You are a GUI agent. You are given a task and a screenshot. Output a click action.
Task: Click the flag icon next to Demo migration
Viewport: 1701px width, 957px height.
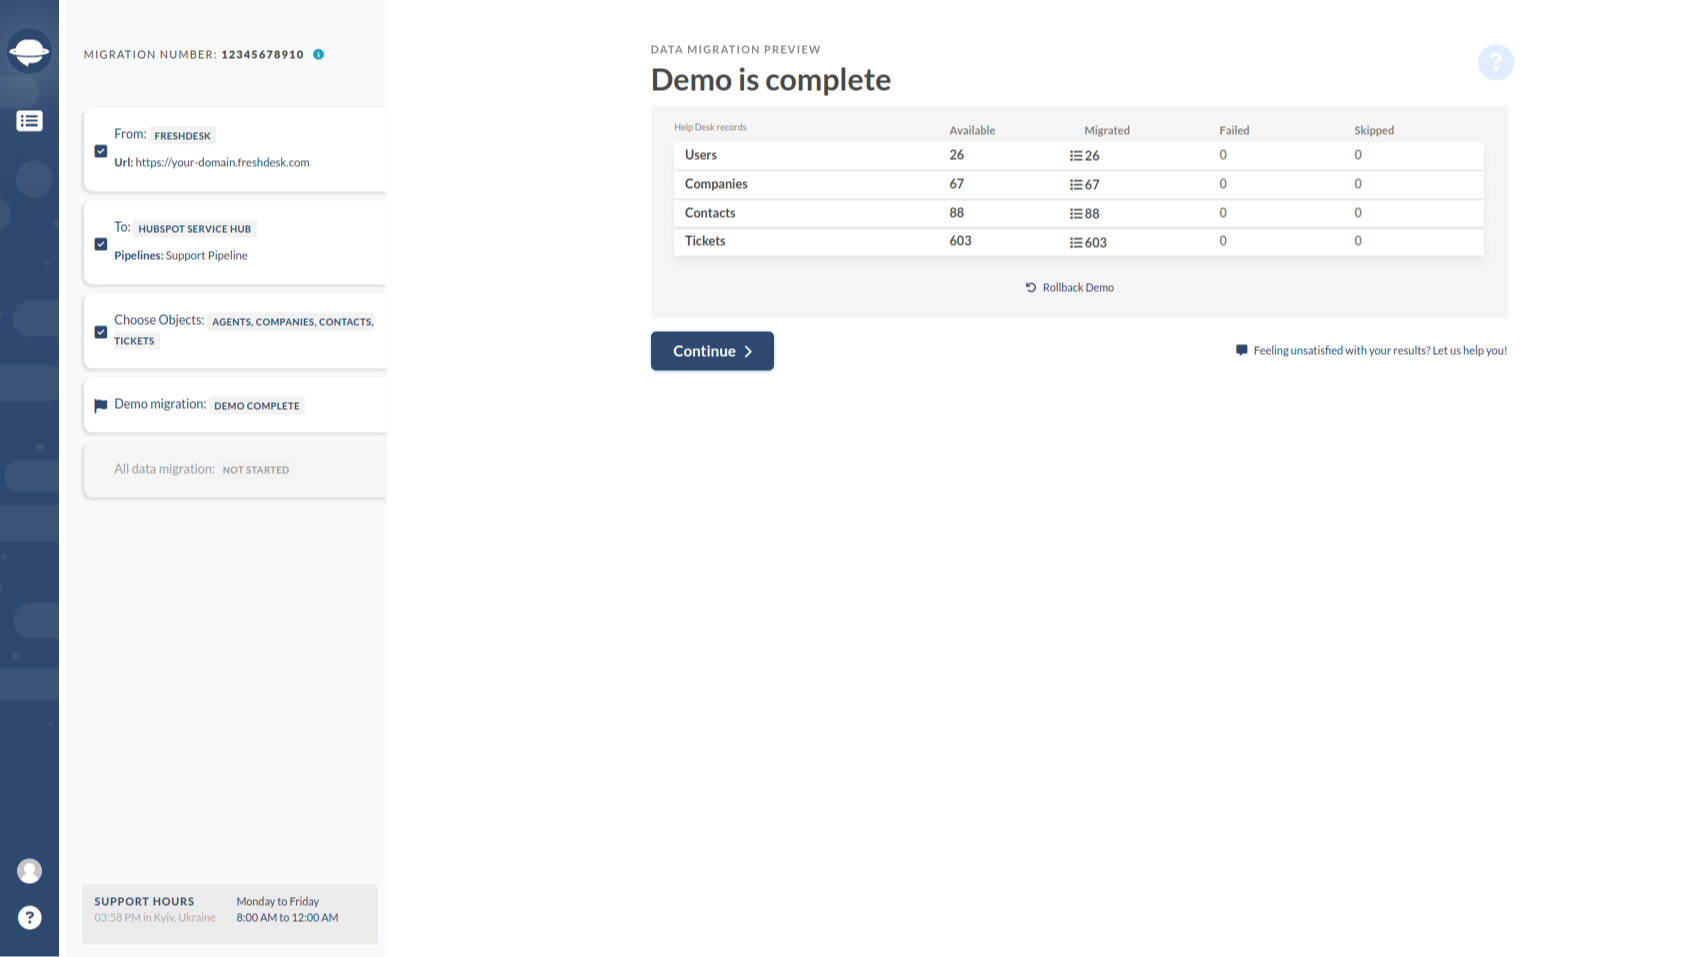[x=100, y=404]
